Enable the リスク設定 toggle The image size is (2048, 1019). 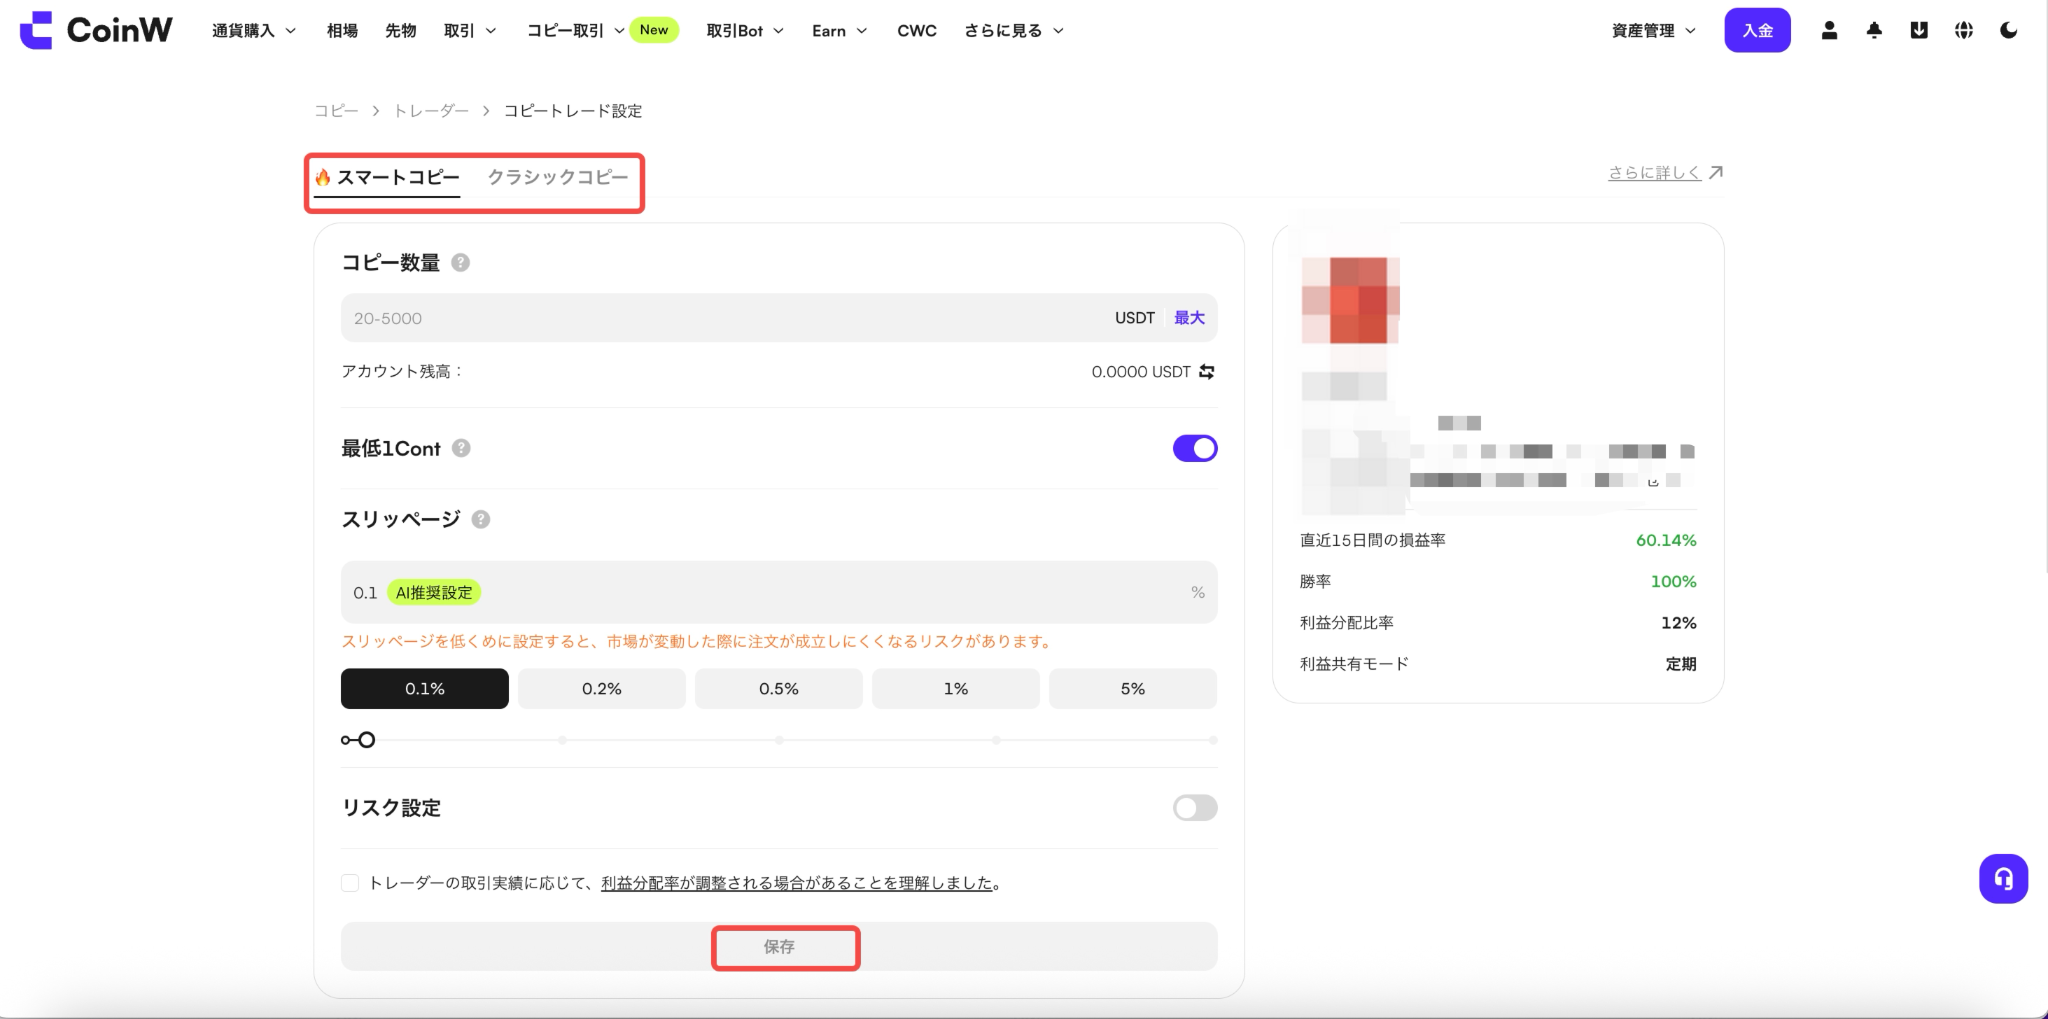tap(1195, 808)
